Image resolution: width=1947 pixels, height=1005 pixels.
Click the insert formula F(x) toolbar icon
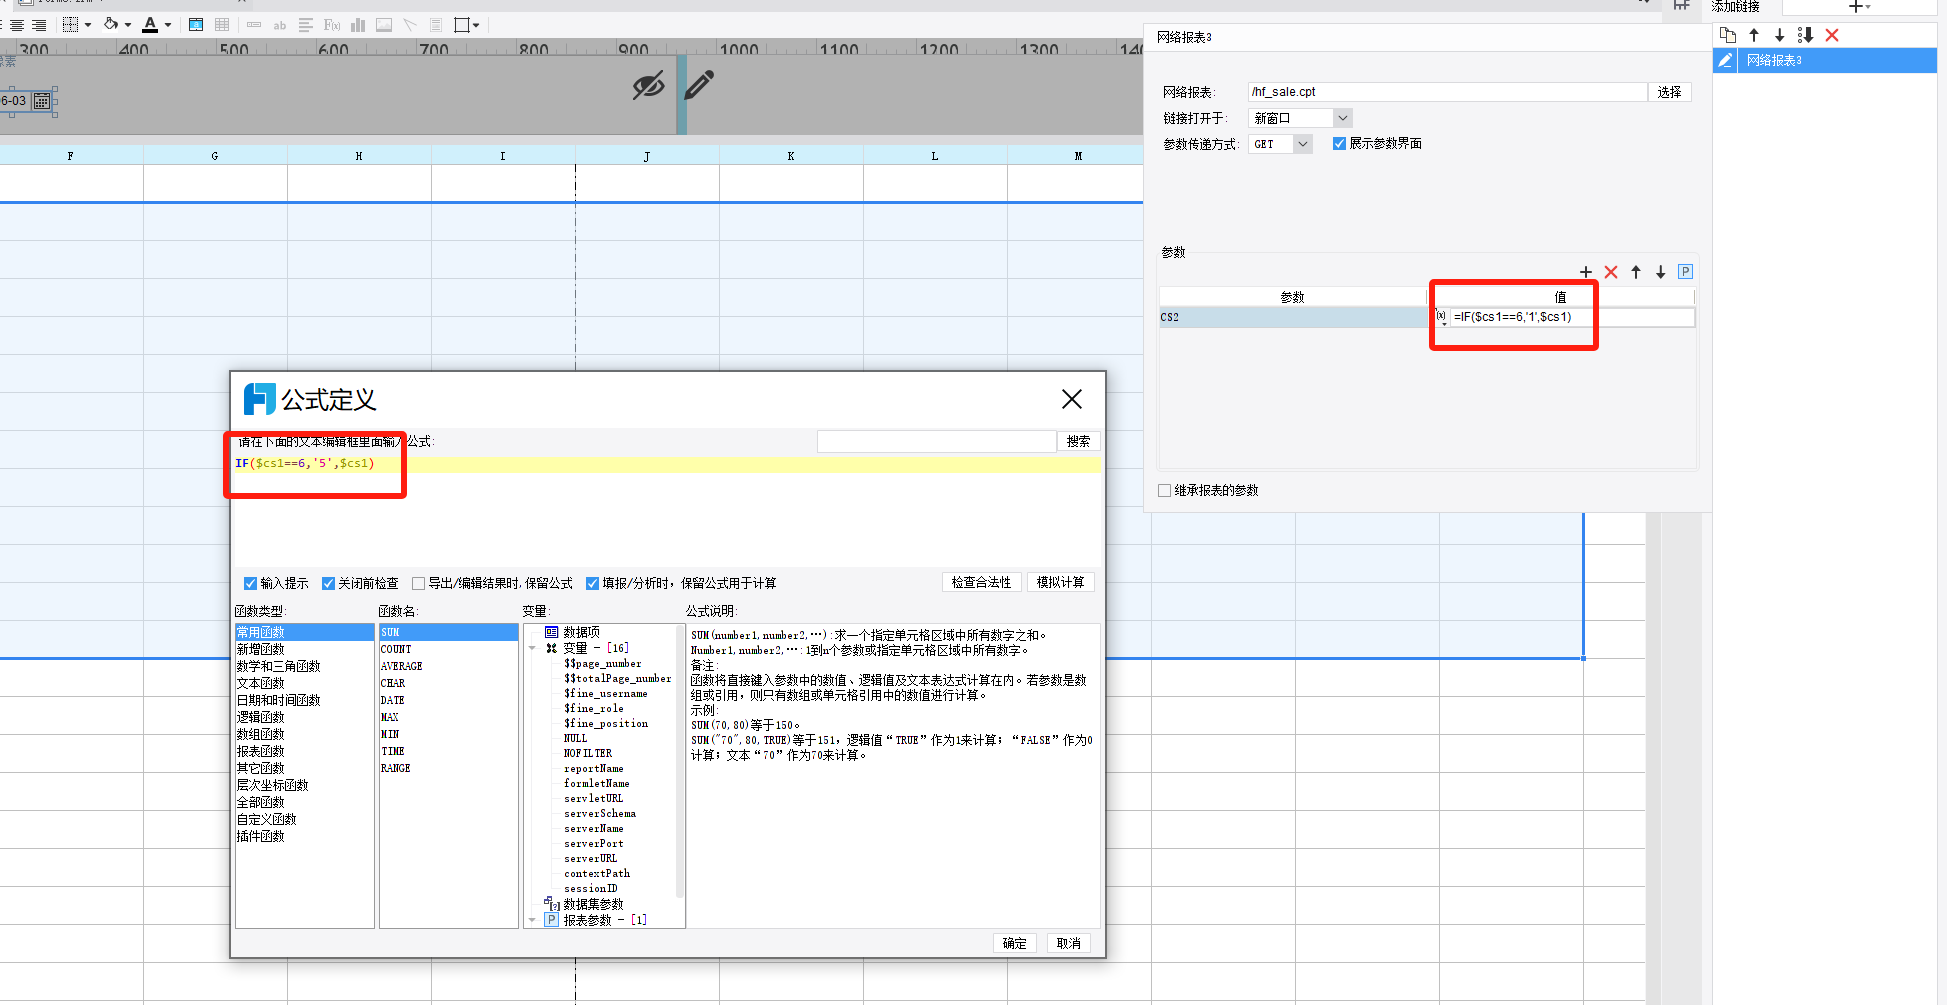(x=332, y=25)
